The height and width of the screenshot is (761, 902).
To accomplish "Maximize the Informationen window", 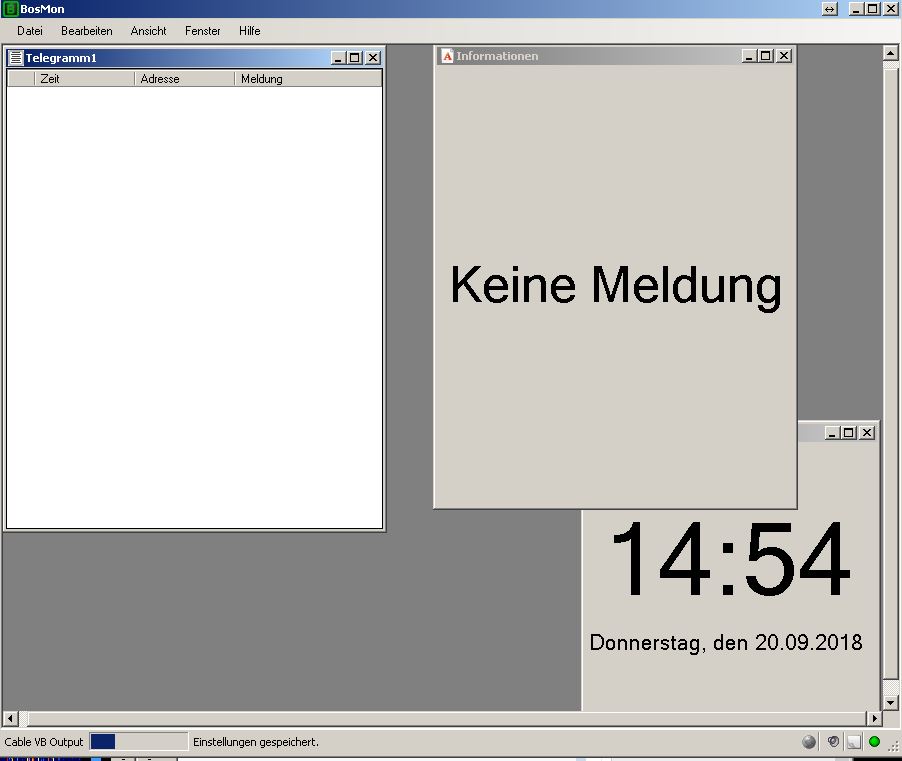I will click(766, 56).
